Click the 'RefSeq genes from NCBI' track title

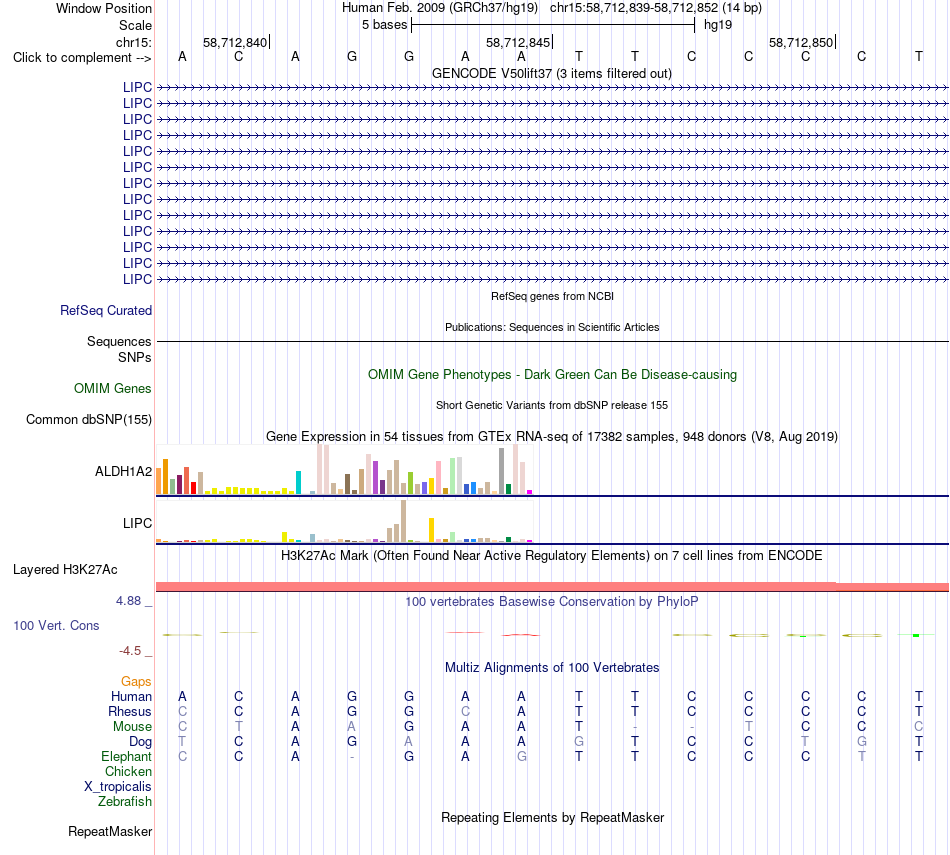(x=552, y=296)
